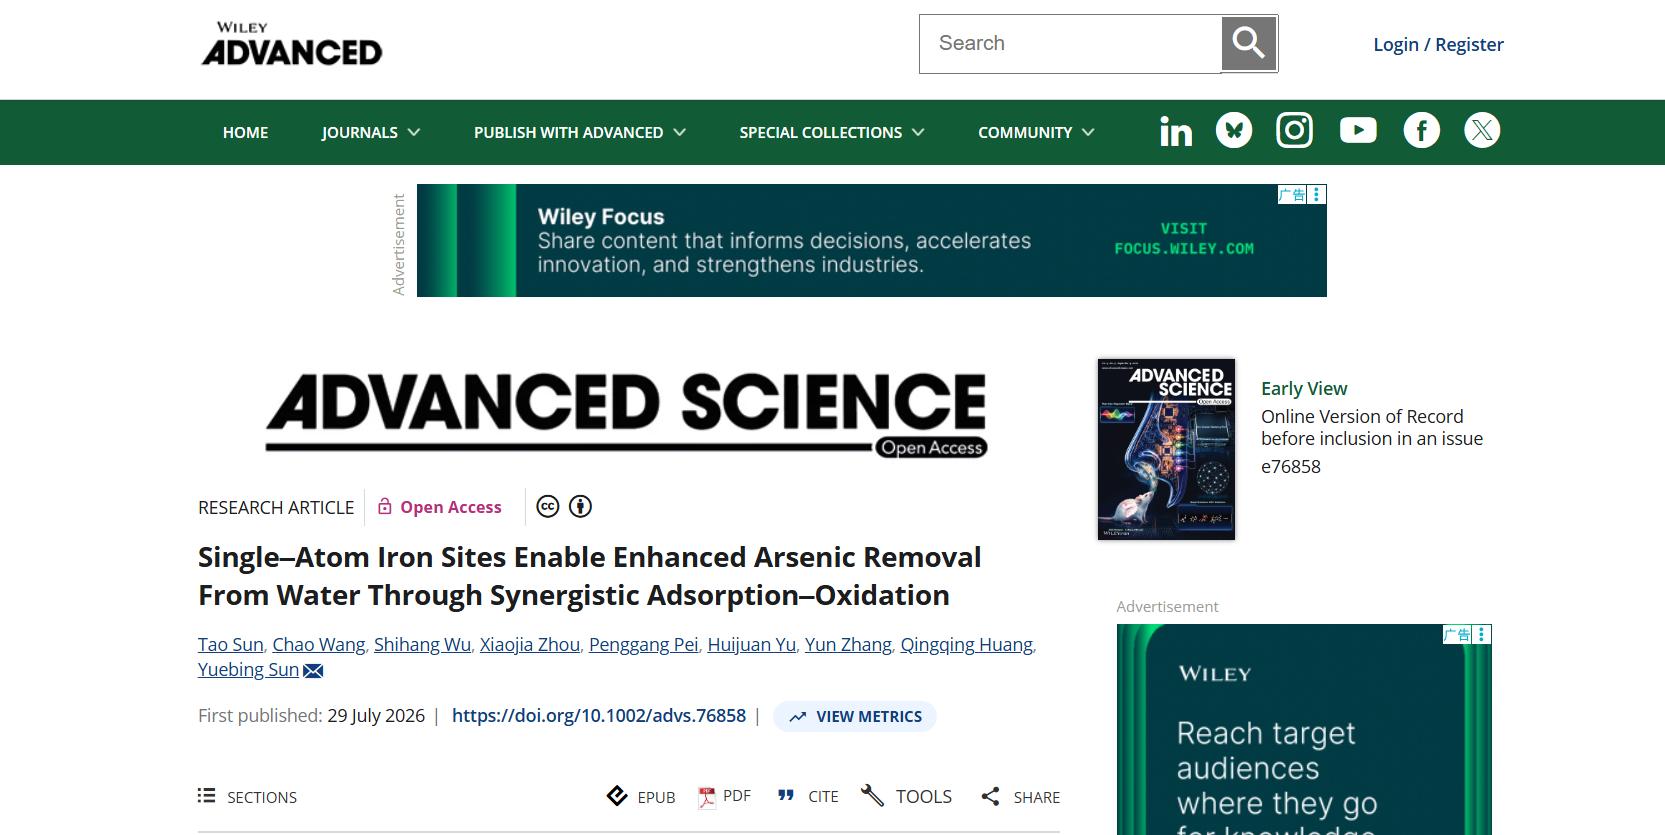Click the 'Single–Atom Iron Sites' article title
This screenshot has height=835, width=1665.
590,576
